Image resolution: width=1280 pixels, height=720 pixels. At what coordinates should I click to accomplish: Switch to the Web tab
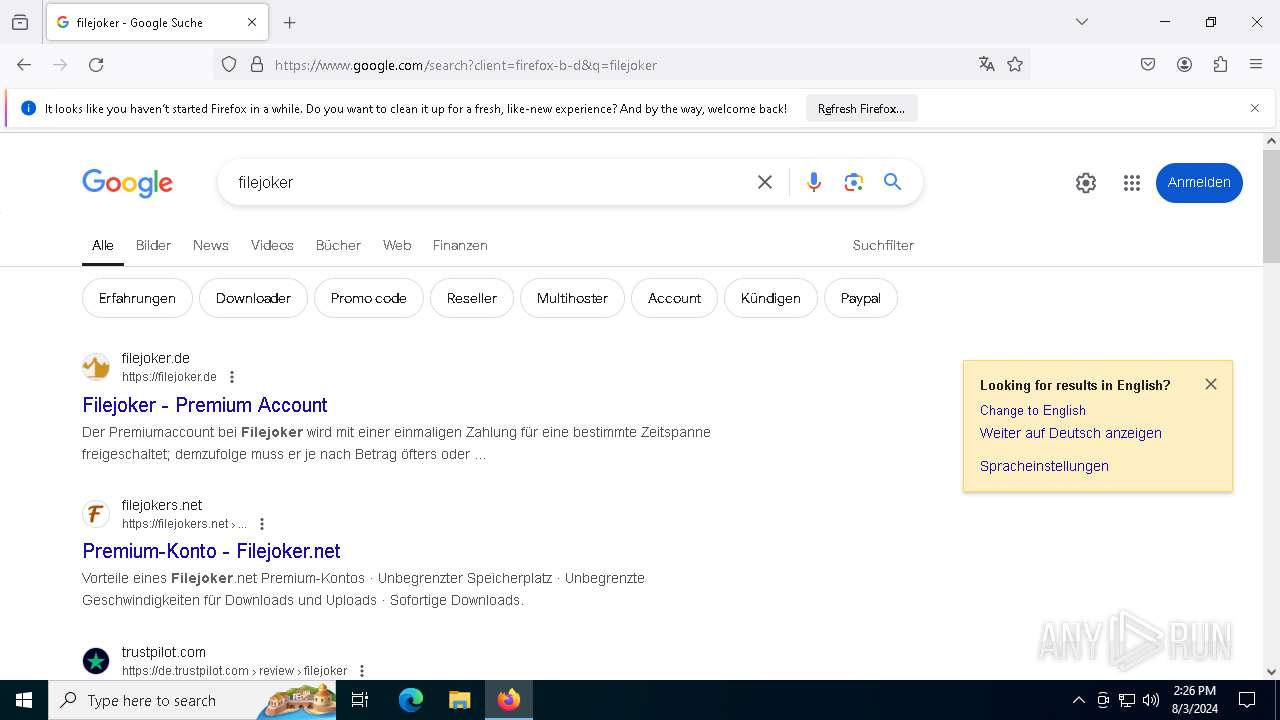click(397, 245)
